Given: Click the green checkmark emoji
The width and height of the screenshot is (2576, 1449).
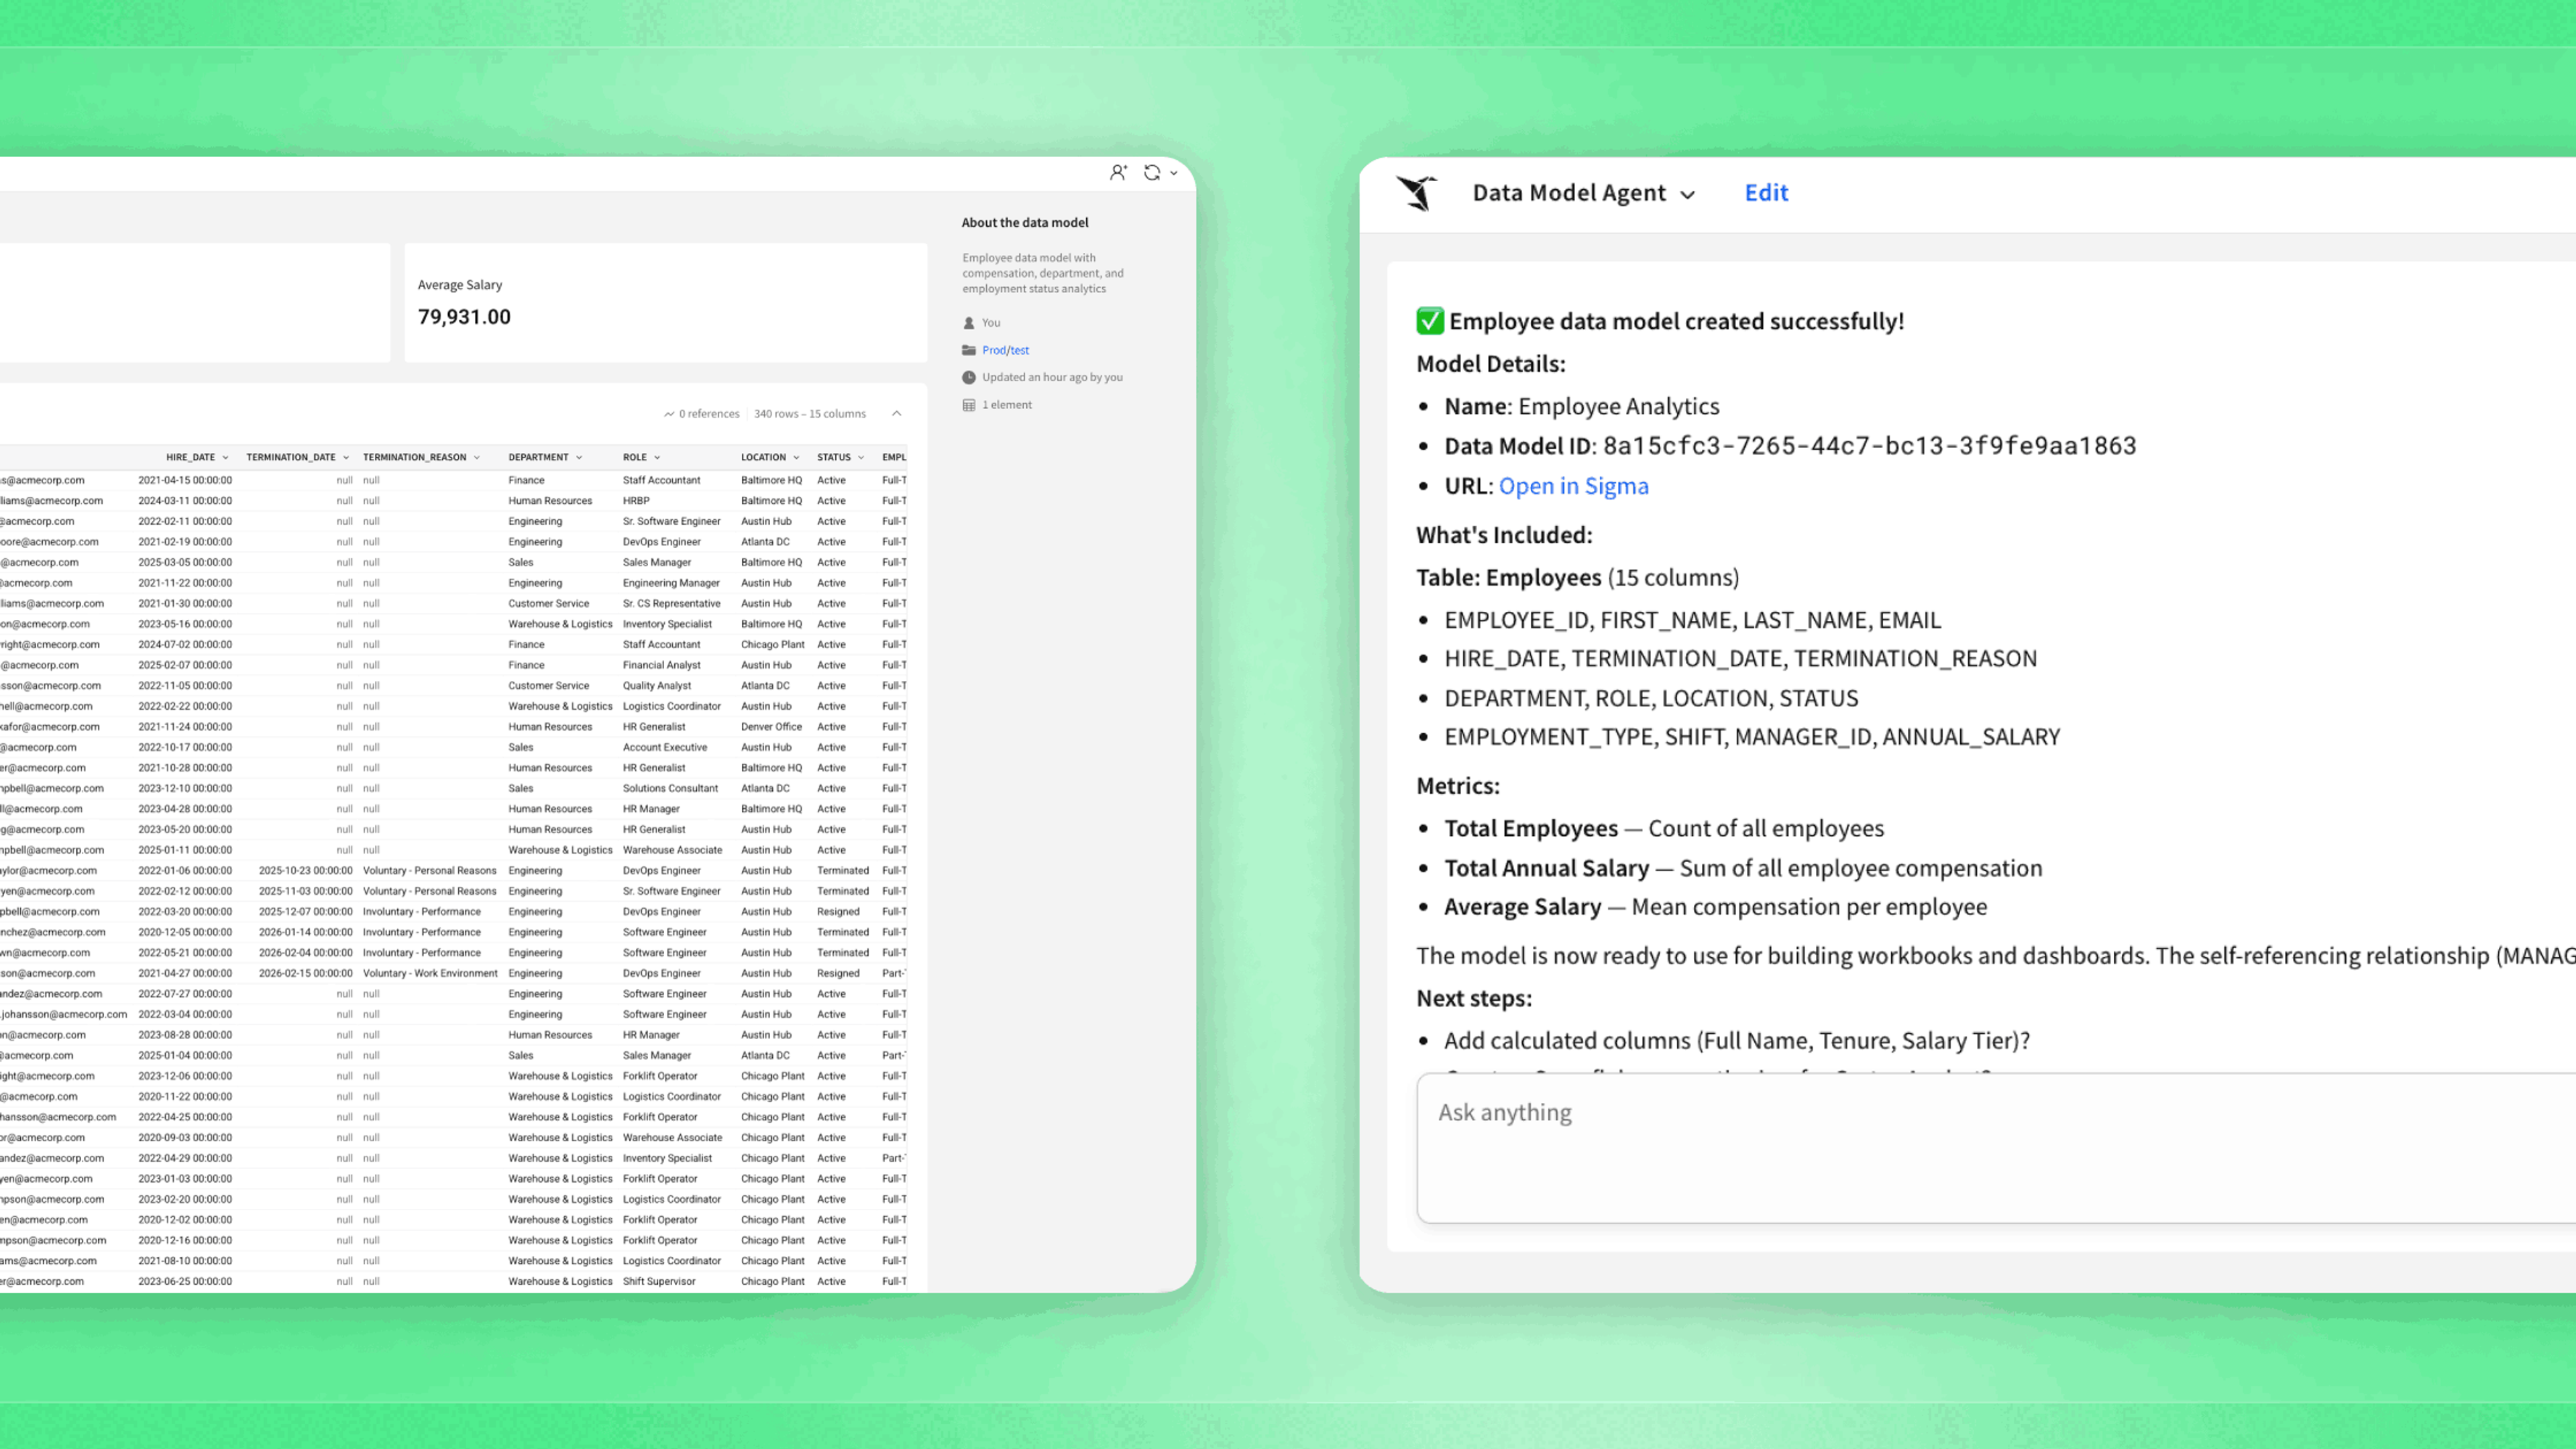Looking at the screenshot, I should (x=1430, y=321).
